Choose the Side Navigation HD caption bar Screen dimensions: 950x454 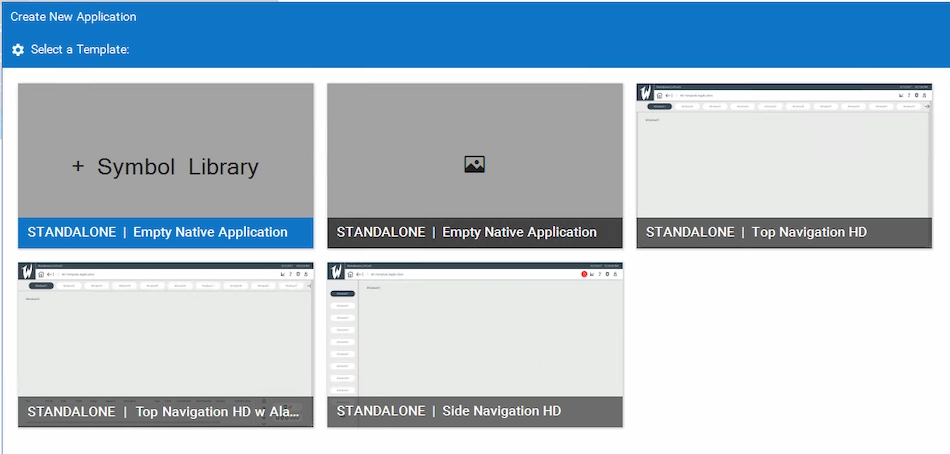(x=475, y=411)
